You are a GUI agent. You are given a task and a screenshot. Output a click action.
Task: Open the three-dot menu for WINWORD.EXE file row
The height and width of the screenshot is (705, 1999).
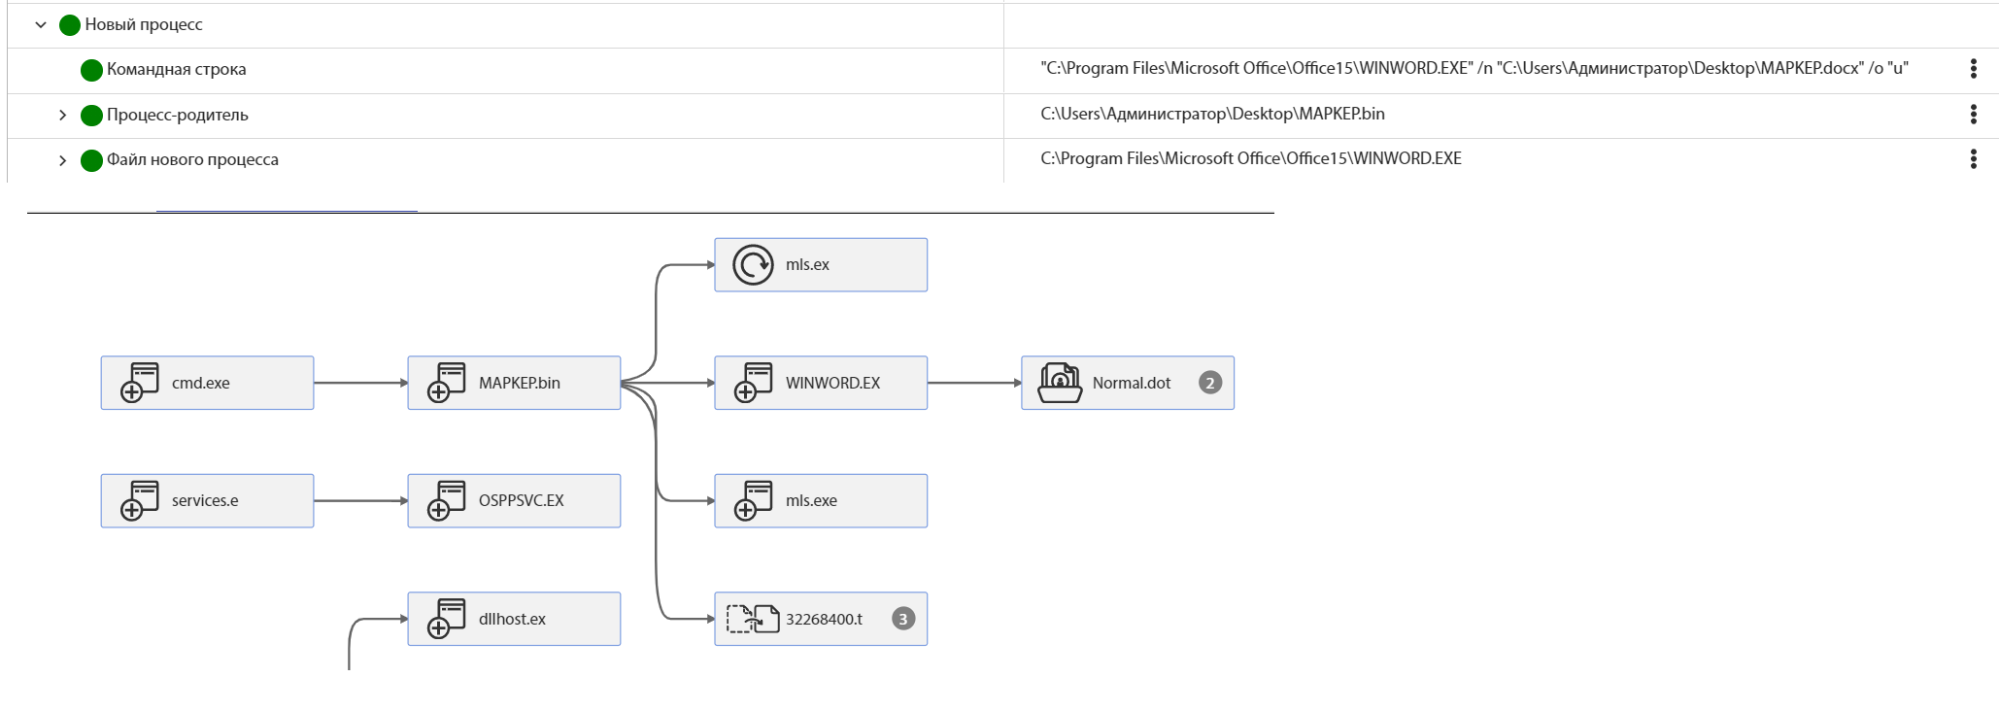(x=1973, y=159)
